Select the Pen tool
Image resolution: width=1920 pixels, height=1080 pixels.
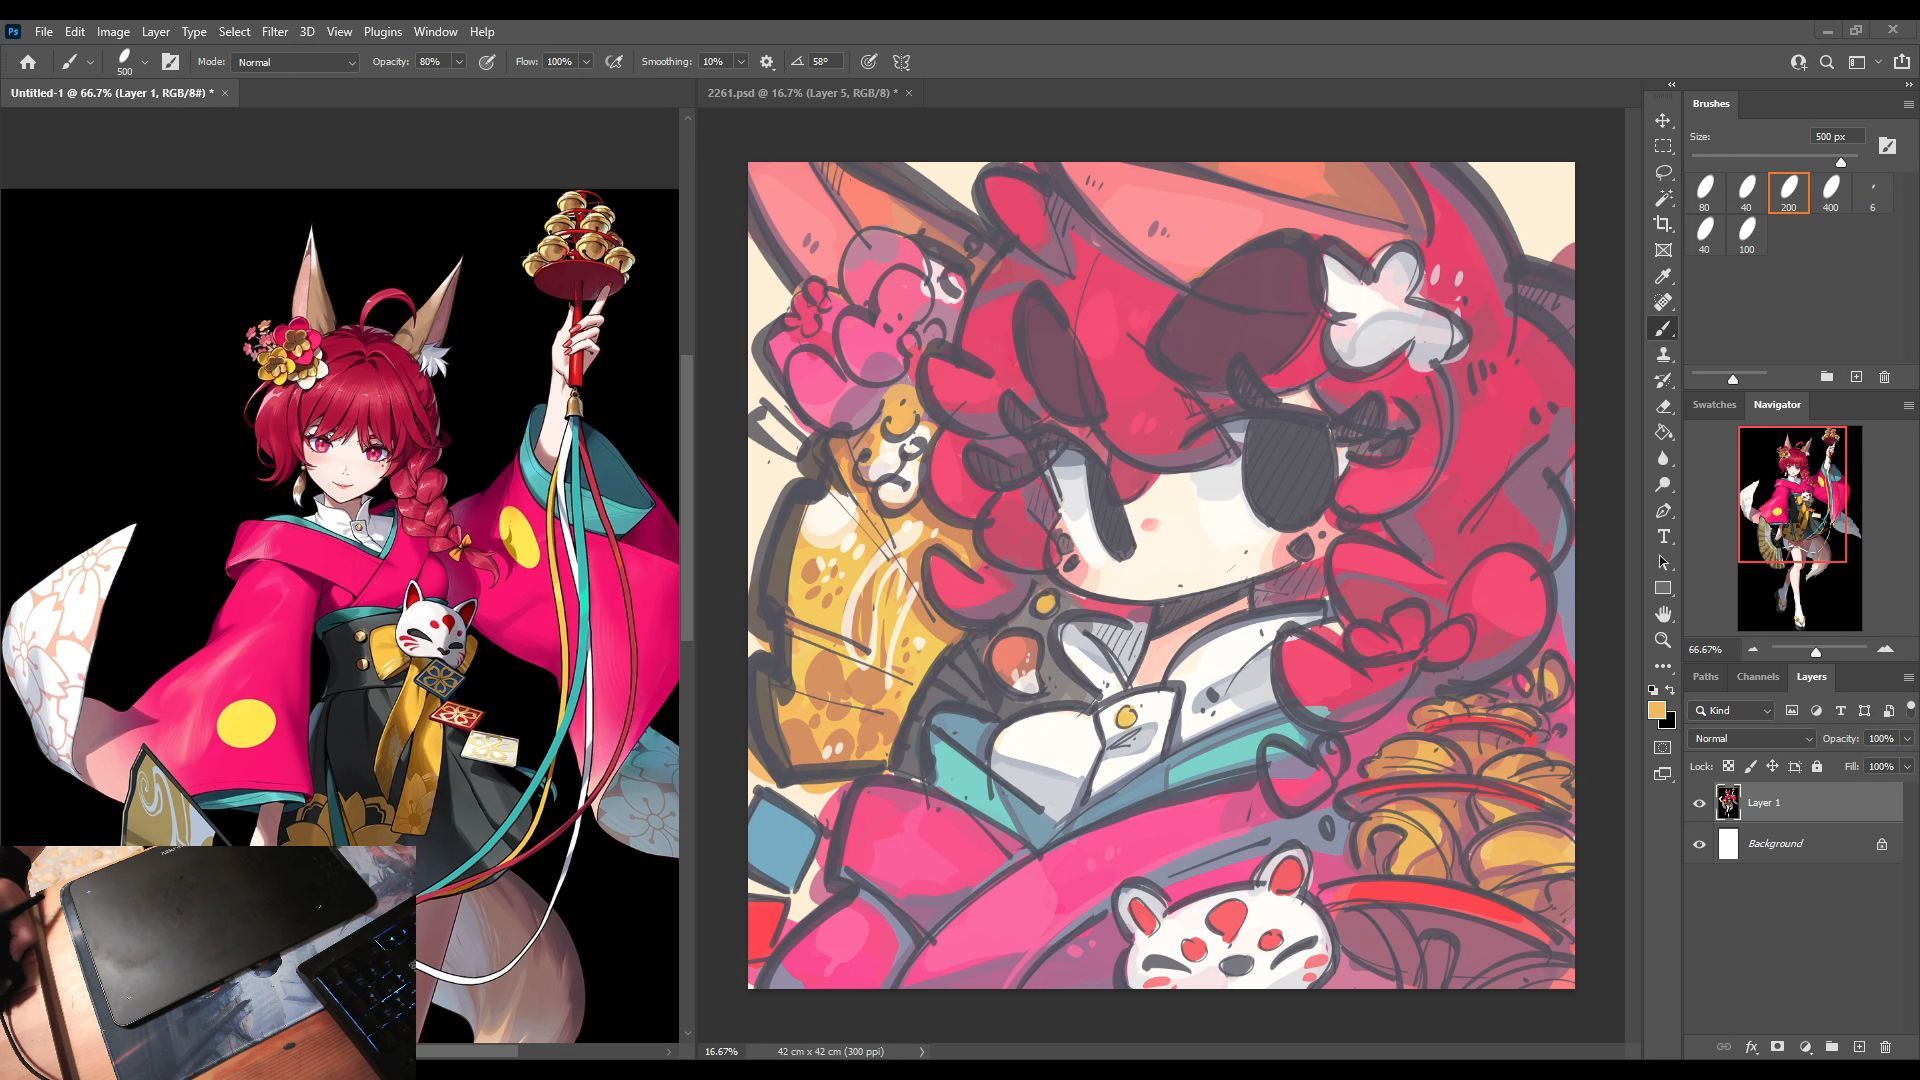click(1663, 510)
